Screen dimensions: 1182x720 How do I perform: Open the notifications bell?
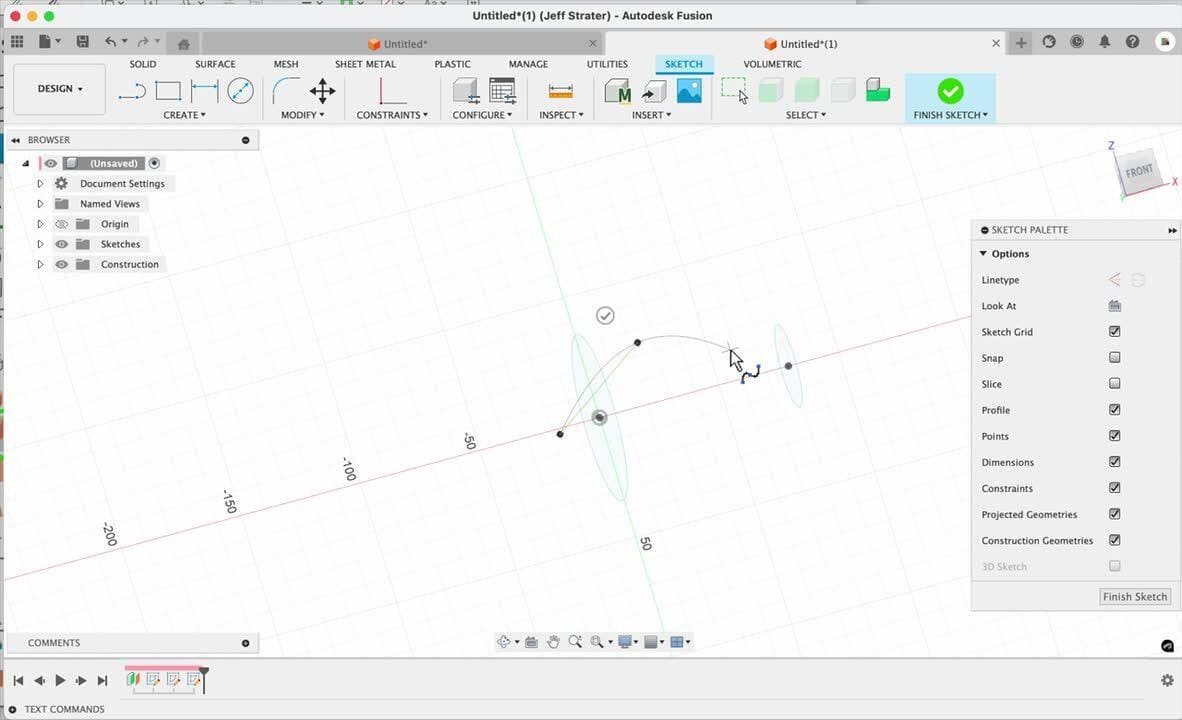click(x=1104, y=42)
